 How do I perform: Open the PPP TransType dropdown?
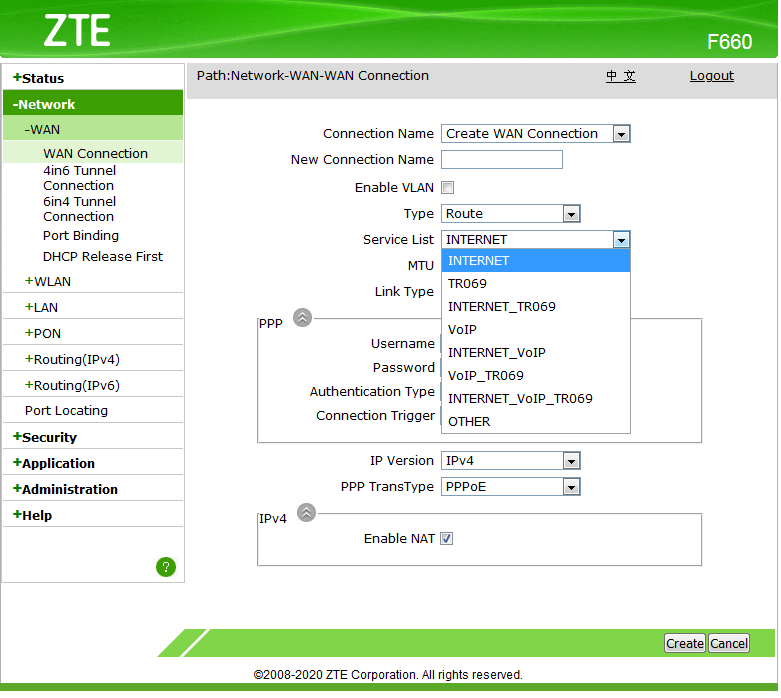511,487
